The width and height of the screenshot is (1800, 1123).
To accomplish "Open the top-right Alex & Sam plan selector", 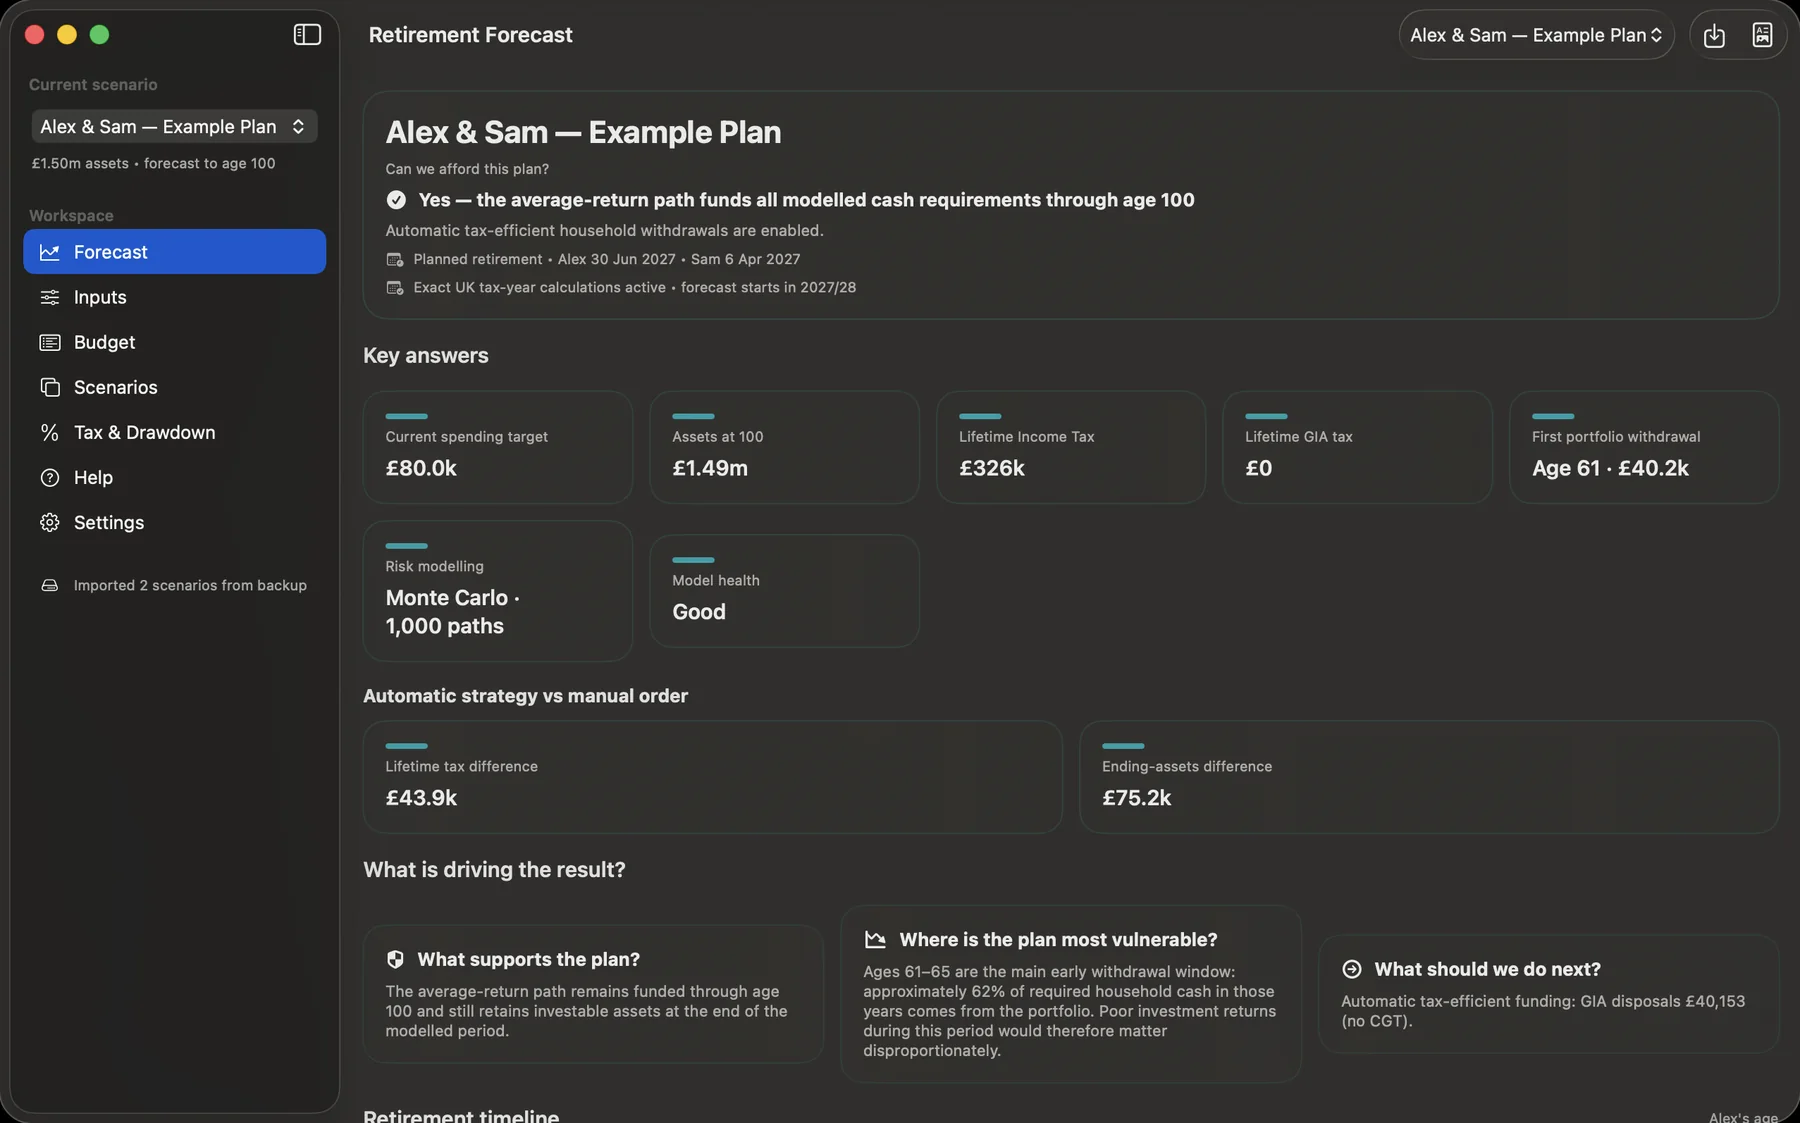I will pyautogui.click(x=1536, y=35).
